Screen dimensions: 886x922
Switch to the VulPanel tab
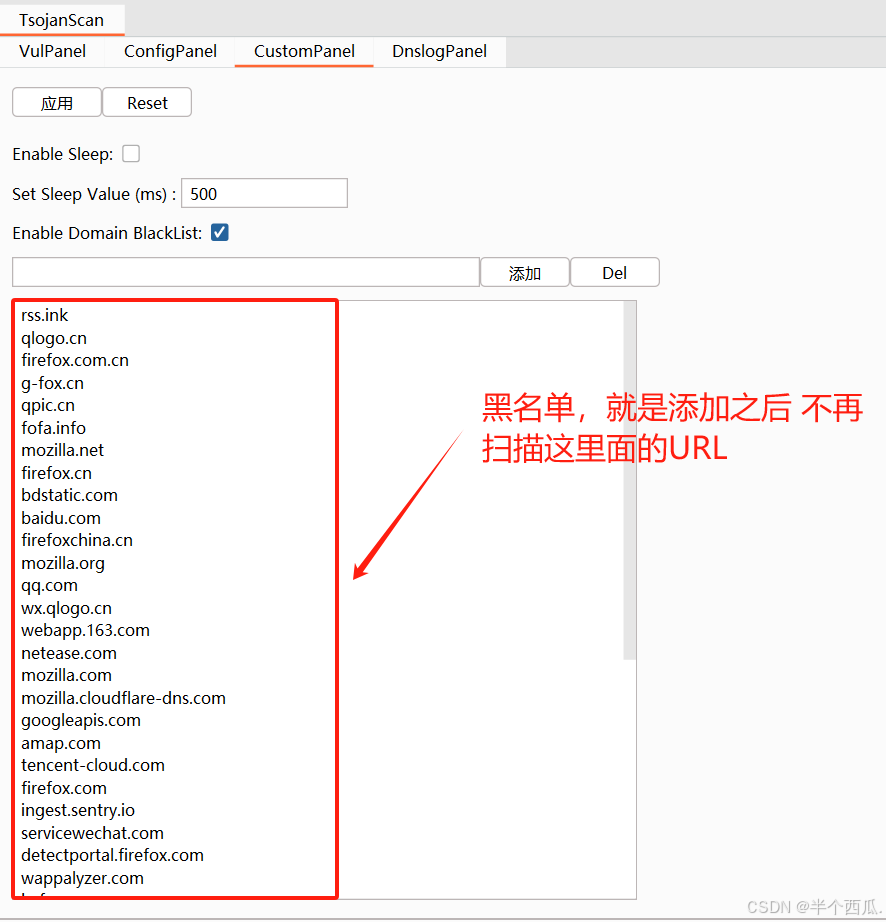[52, 51]
